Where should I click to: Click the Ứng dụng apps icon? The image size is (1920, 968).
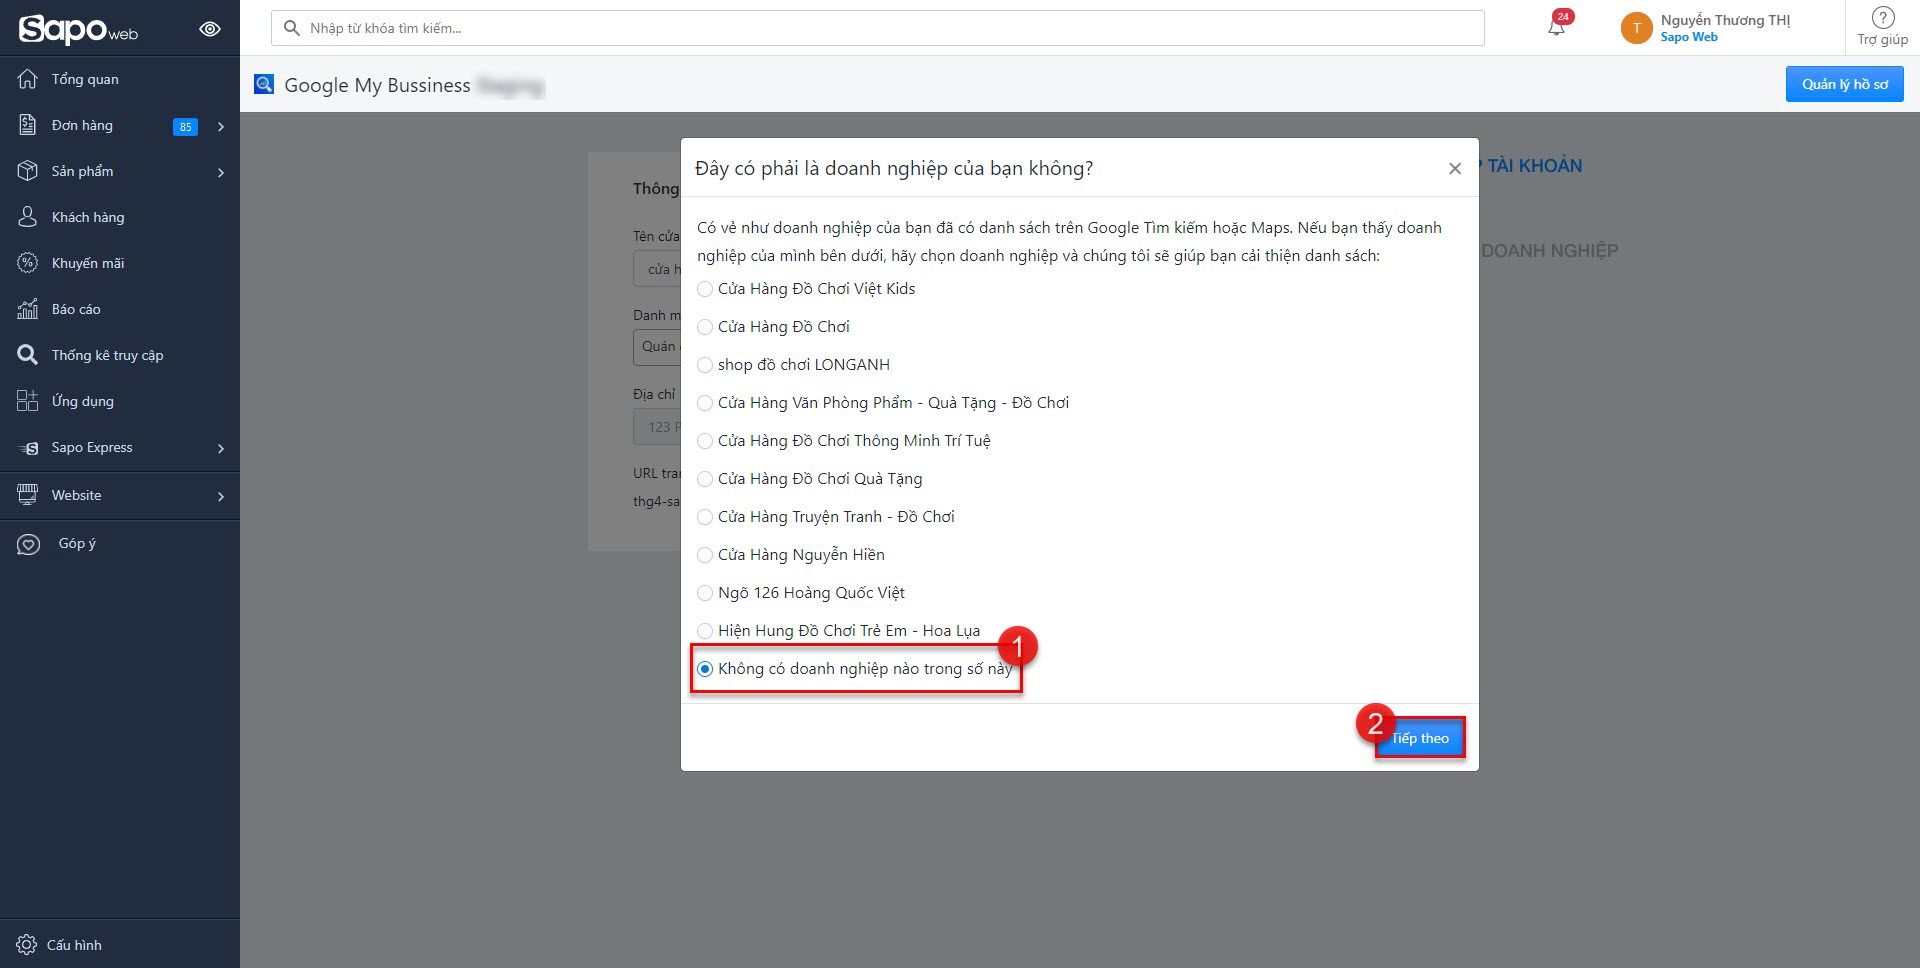click(x=28, y=401)
